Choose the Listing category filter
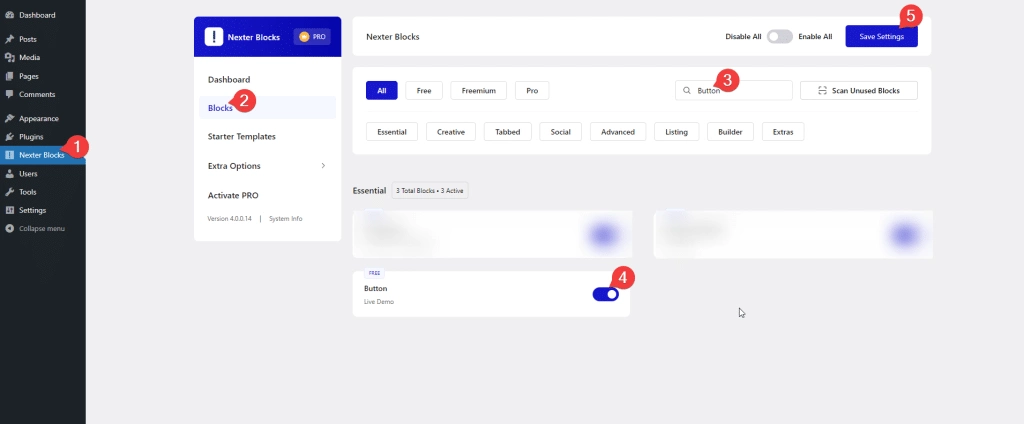This screenshot has height=424, width=1024. [x=677, y=132]
